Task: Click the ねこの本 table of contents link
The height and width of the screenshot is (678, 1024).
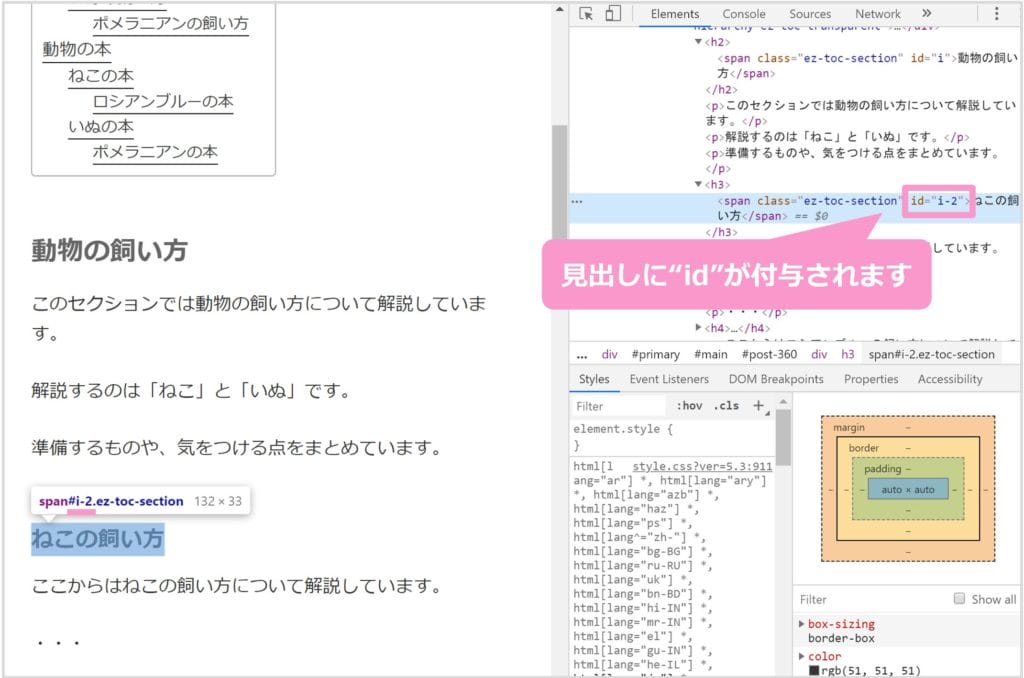Action: 101,76
